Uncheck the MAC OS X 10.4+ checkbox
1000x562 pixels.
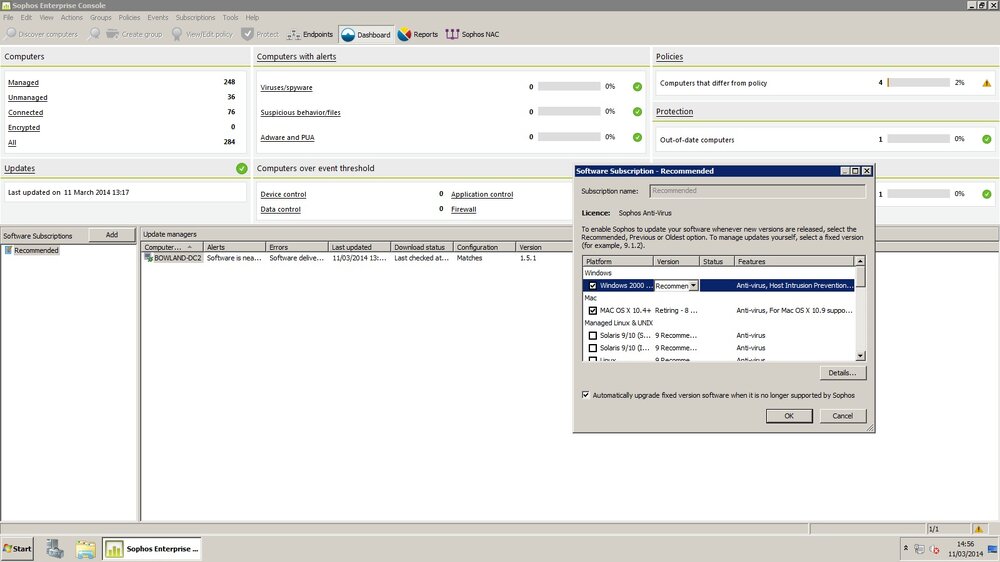tap(592, 311)
